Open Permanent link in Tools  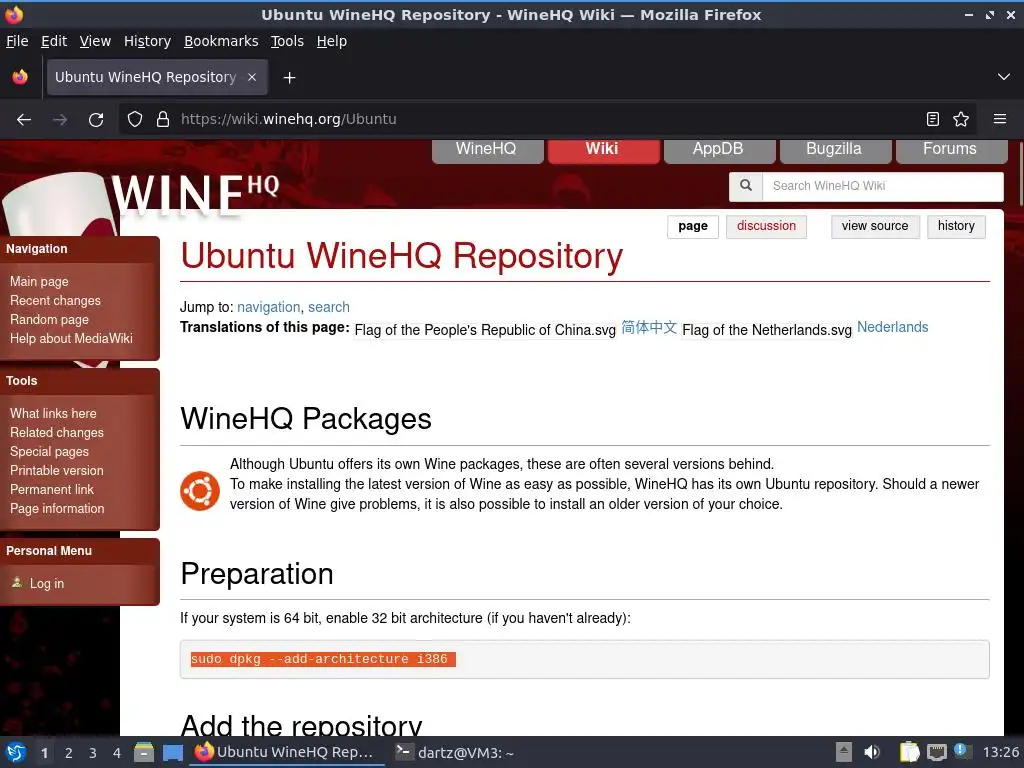pos(52,489)
